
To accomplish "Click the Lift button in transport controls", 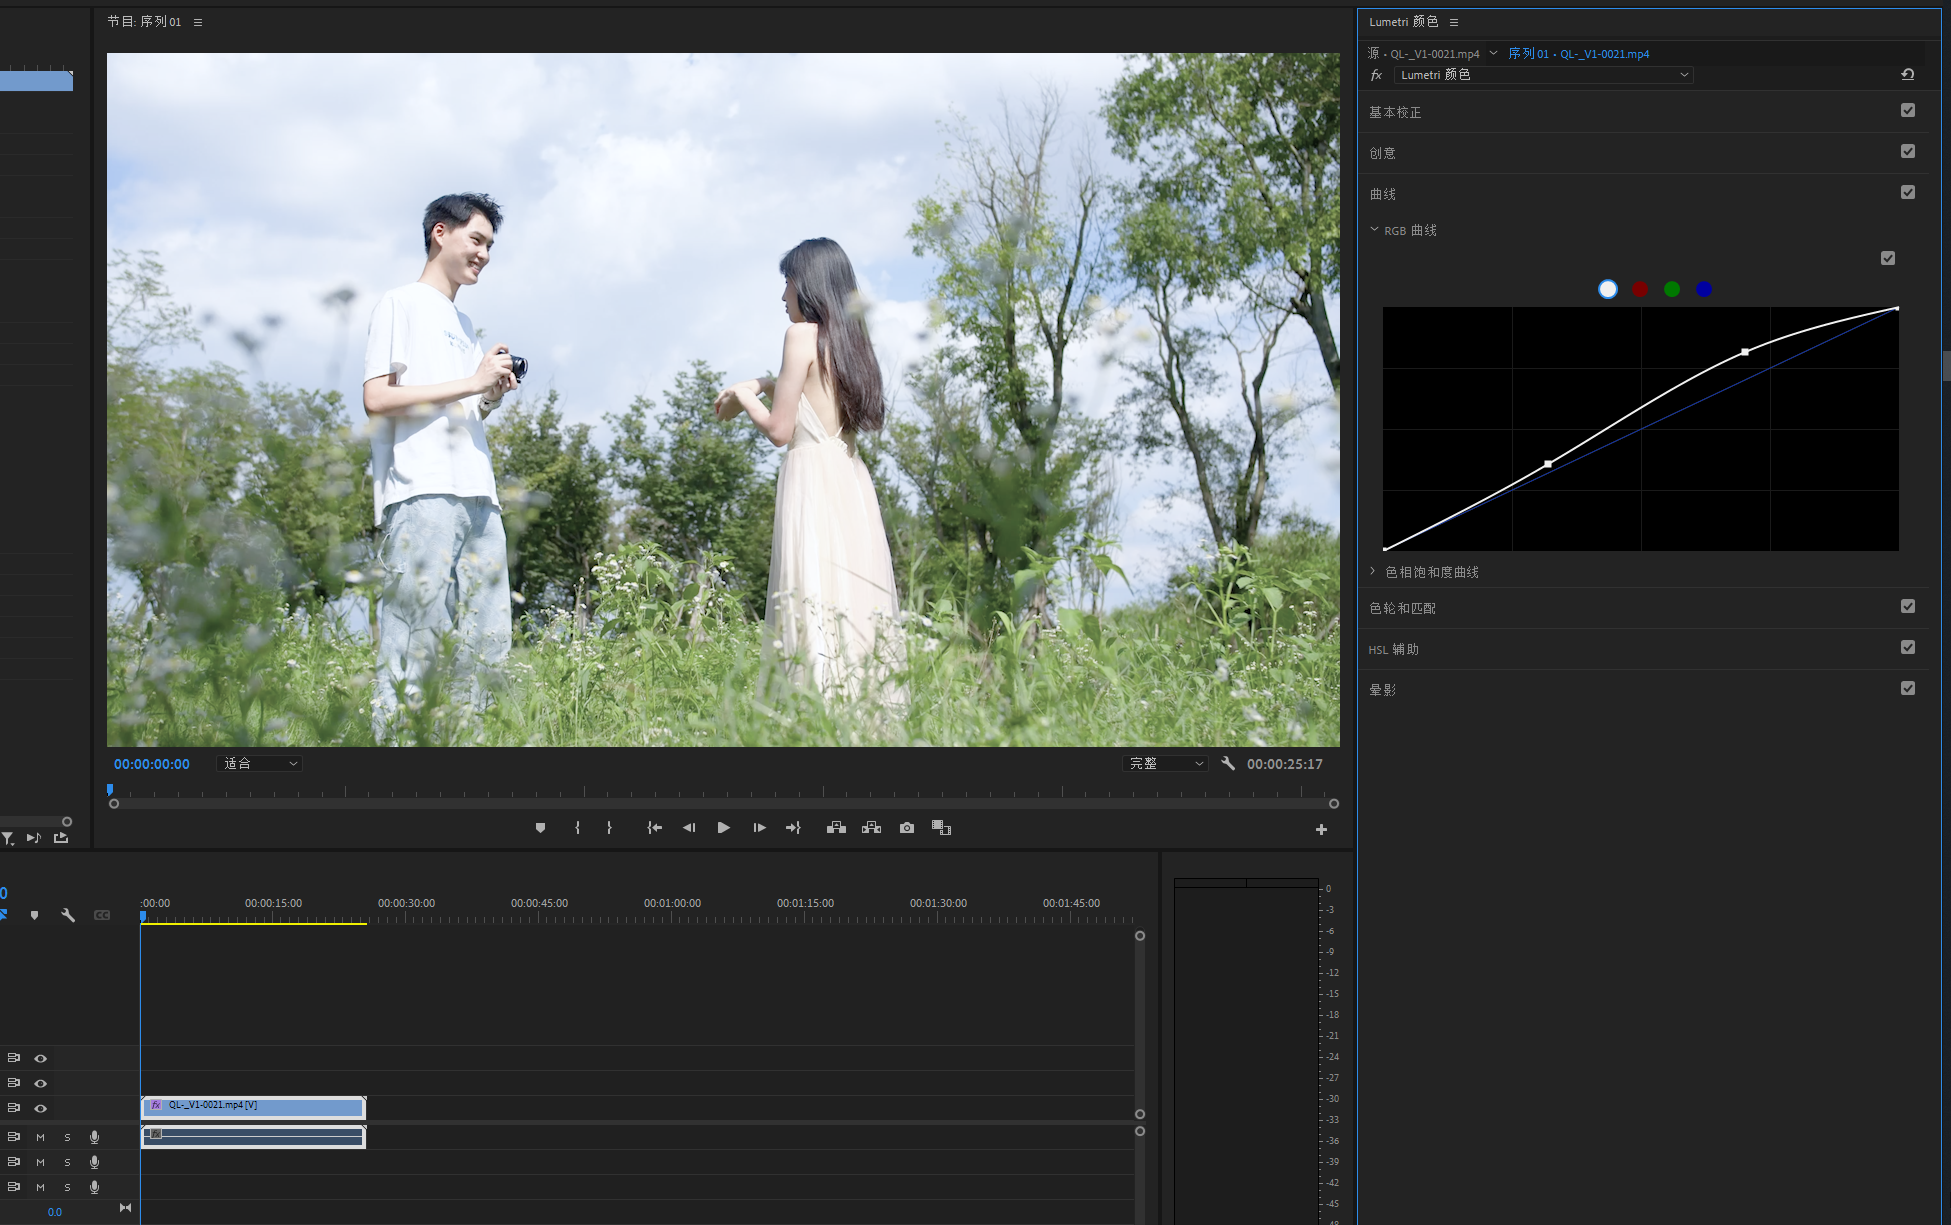I will pyautogui.click(x=836, y=828).
